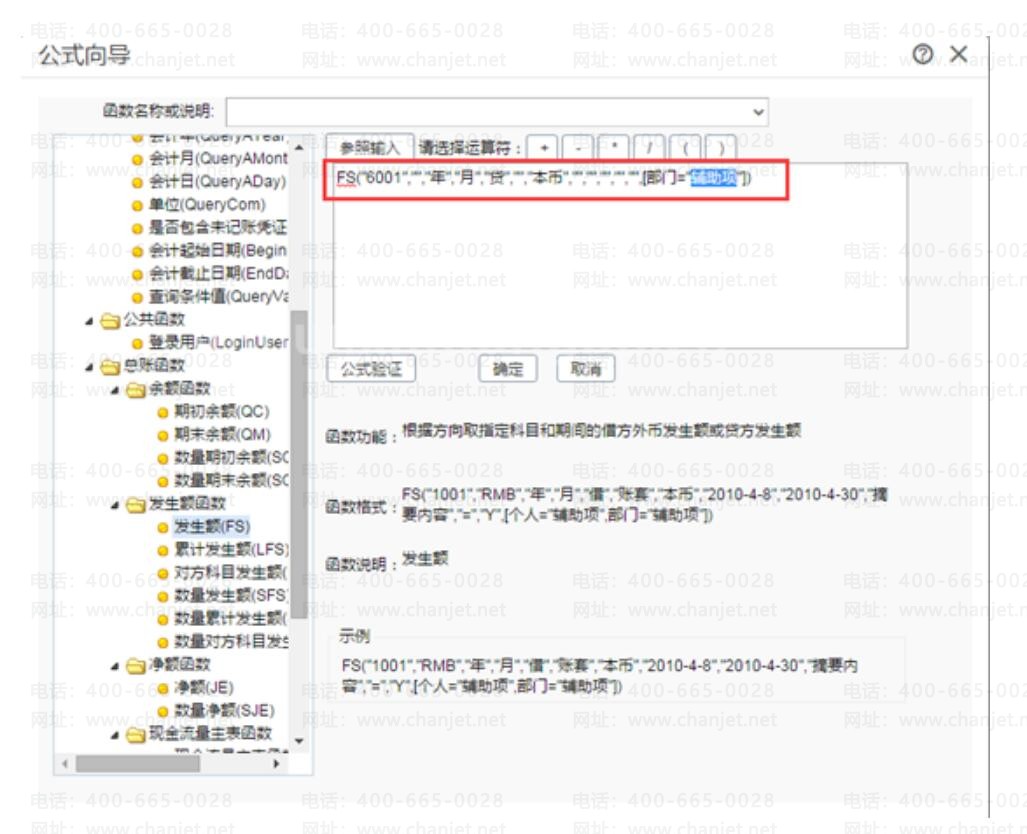Select 查询条件值(QueryVa function
The height and width of the screenshot is (834, 1027).
[218, 297]
